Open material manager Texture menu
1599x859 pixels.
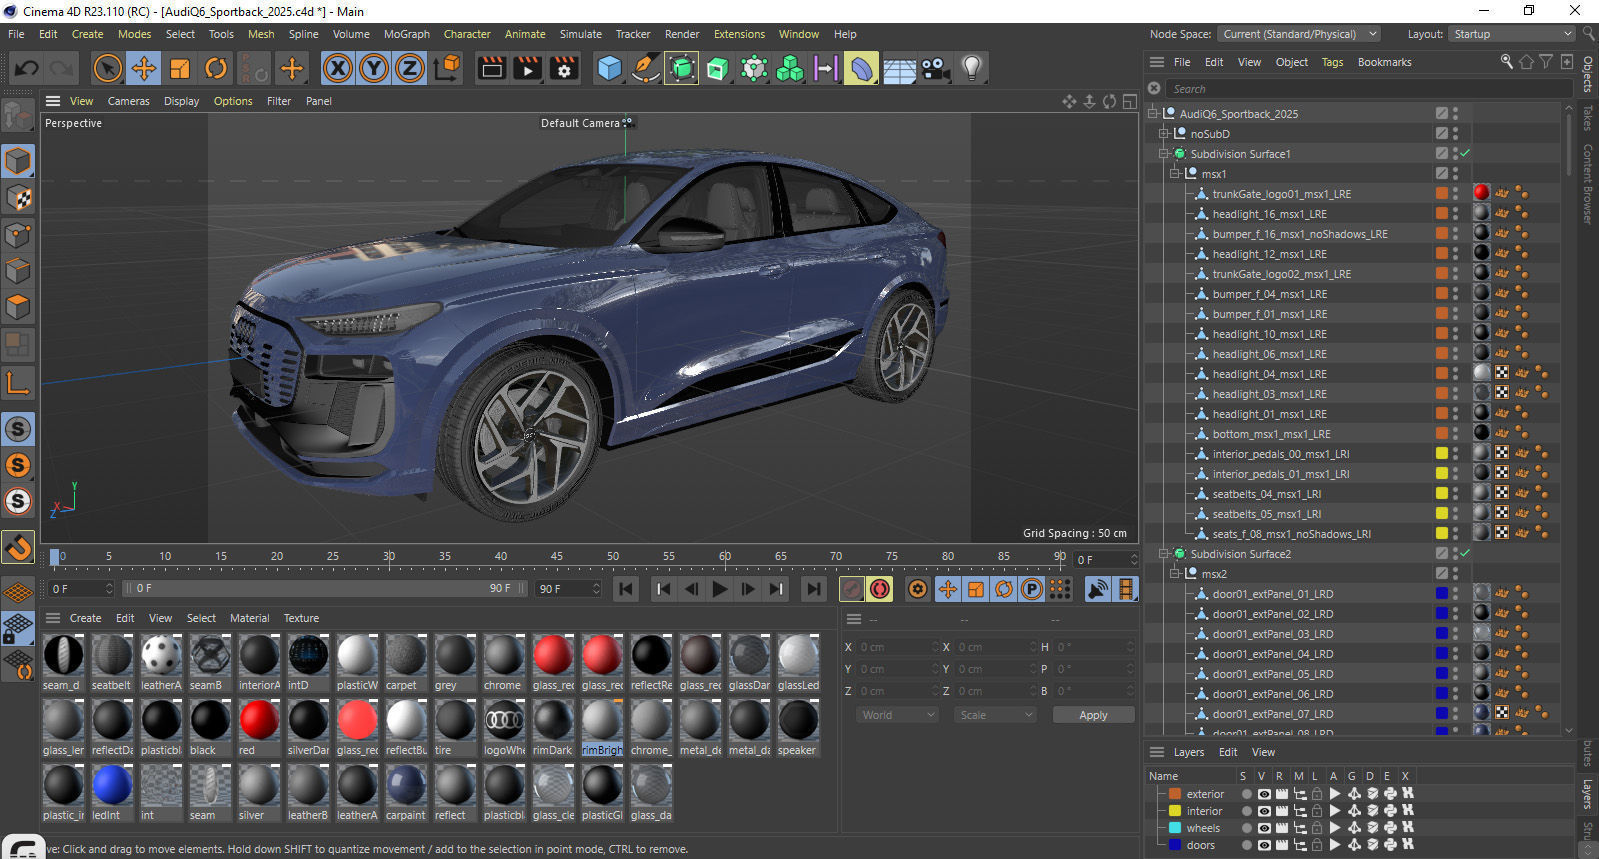[301, 618]
